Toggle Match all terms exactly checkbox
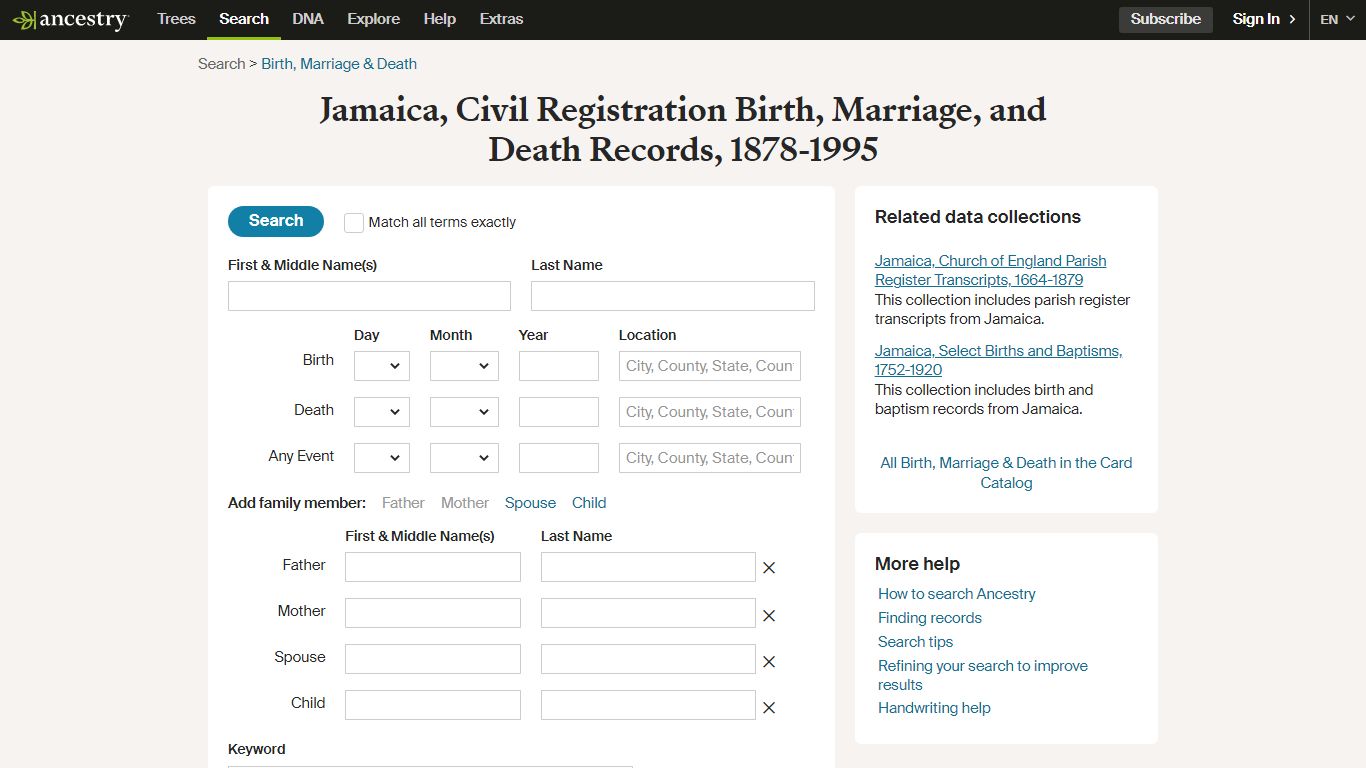 (354, 222)
